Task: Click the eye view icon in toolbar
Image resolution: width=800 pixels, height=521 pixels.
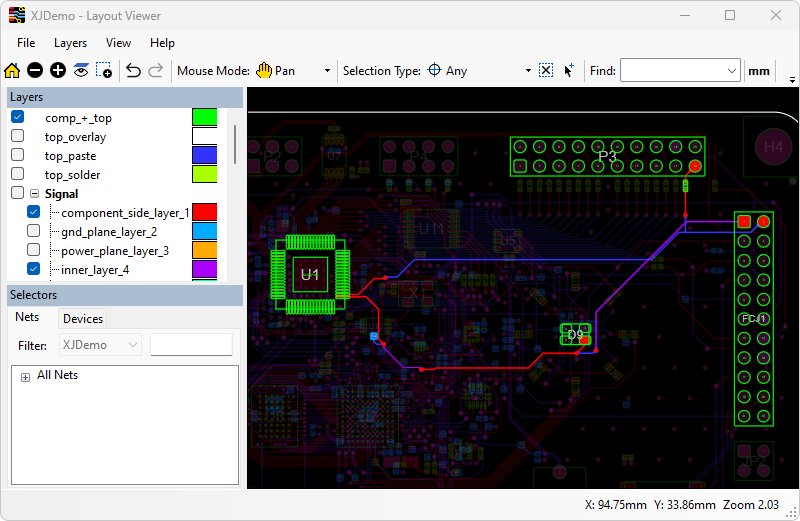Action: click(81, 71)
